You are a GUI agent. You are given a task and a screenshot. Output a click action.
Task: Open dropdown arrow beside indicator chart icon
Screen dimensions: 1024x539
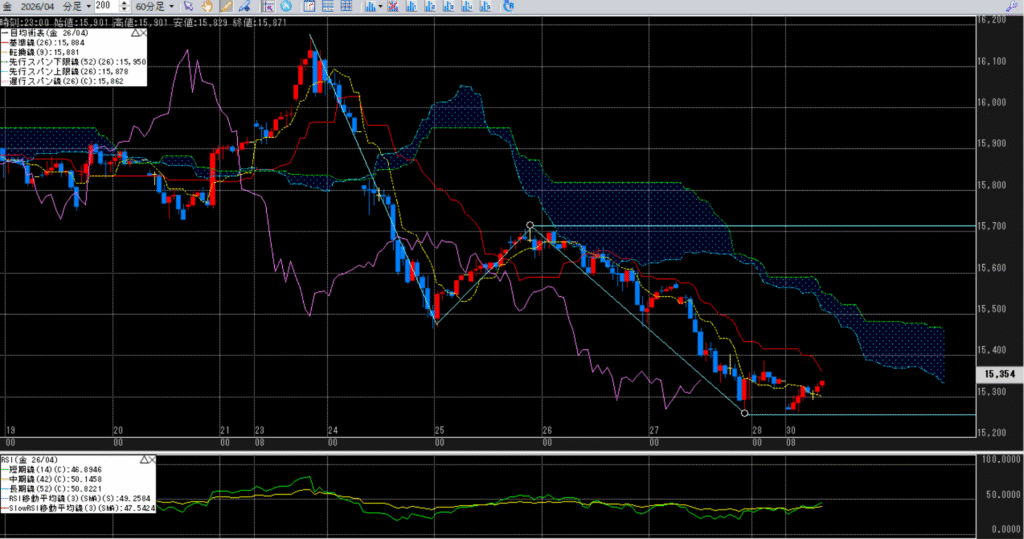(x=380, y=7)
